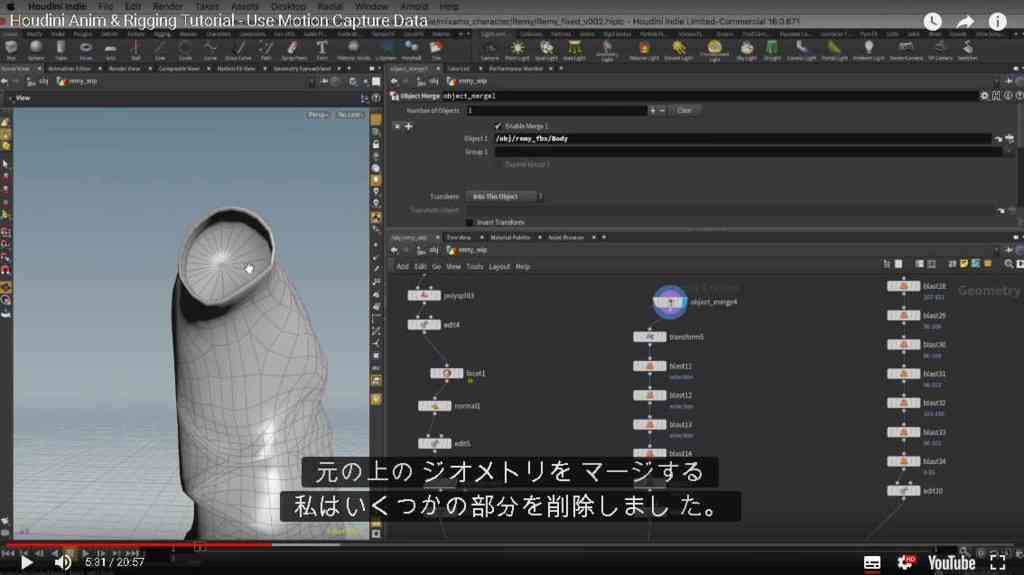Click the polysplit3 node

click(424, 295)
